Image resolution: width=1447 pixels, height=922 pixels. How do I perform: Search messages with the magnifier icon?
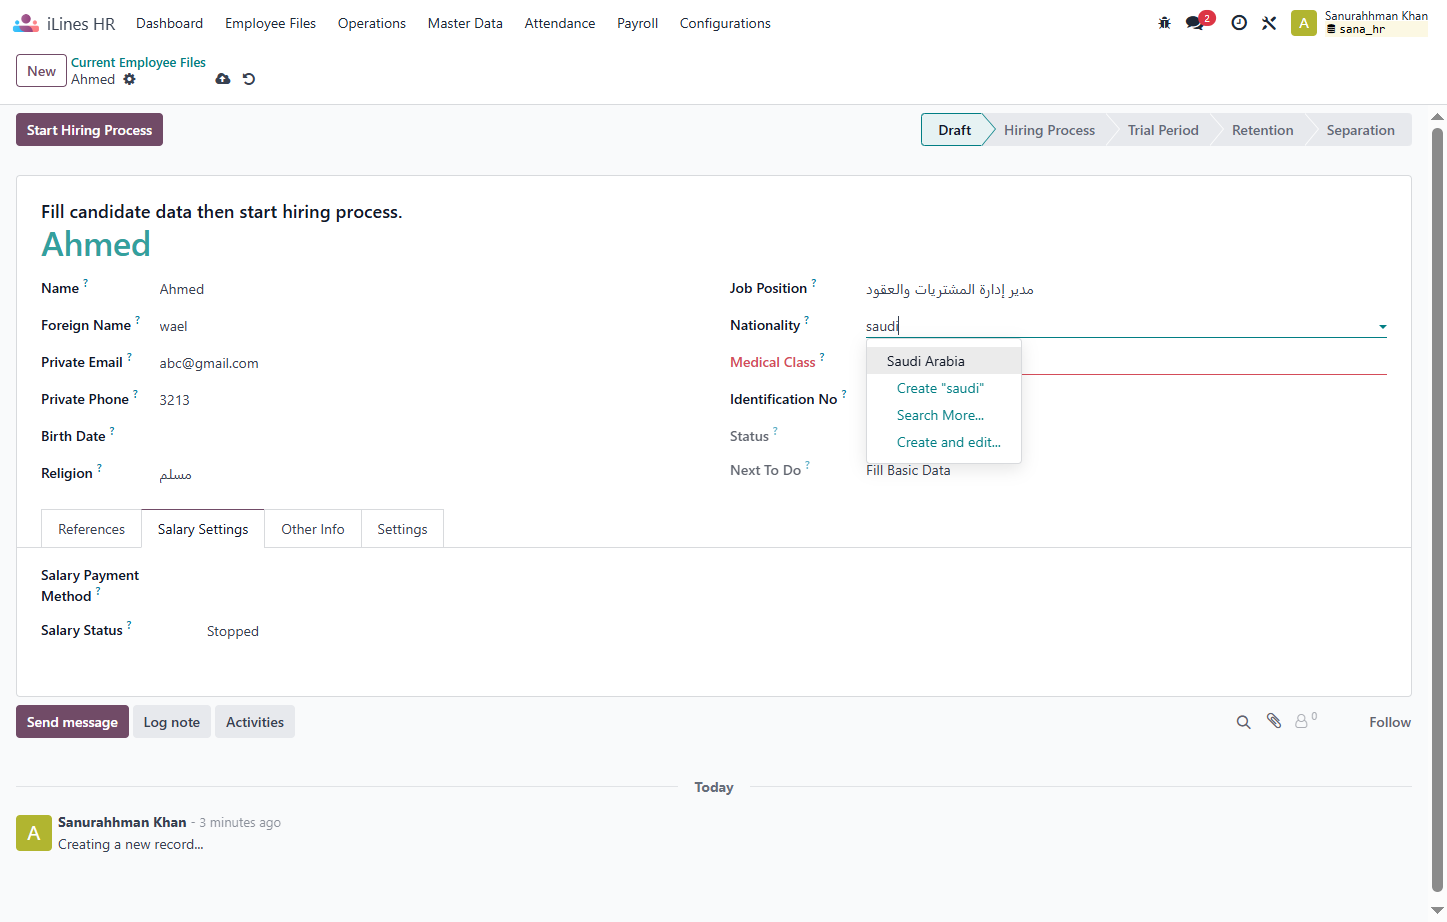(x=1243, y=722)
